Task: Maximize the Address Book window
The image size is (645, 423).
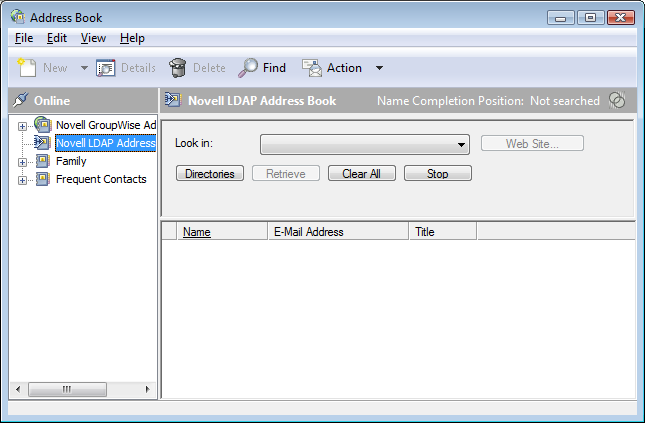Action: [x=590, y=18]
